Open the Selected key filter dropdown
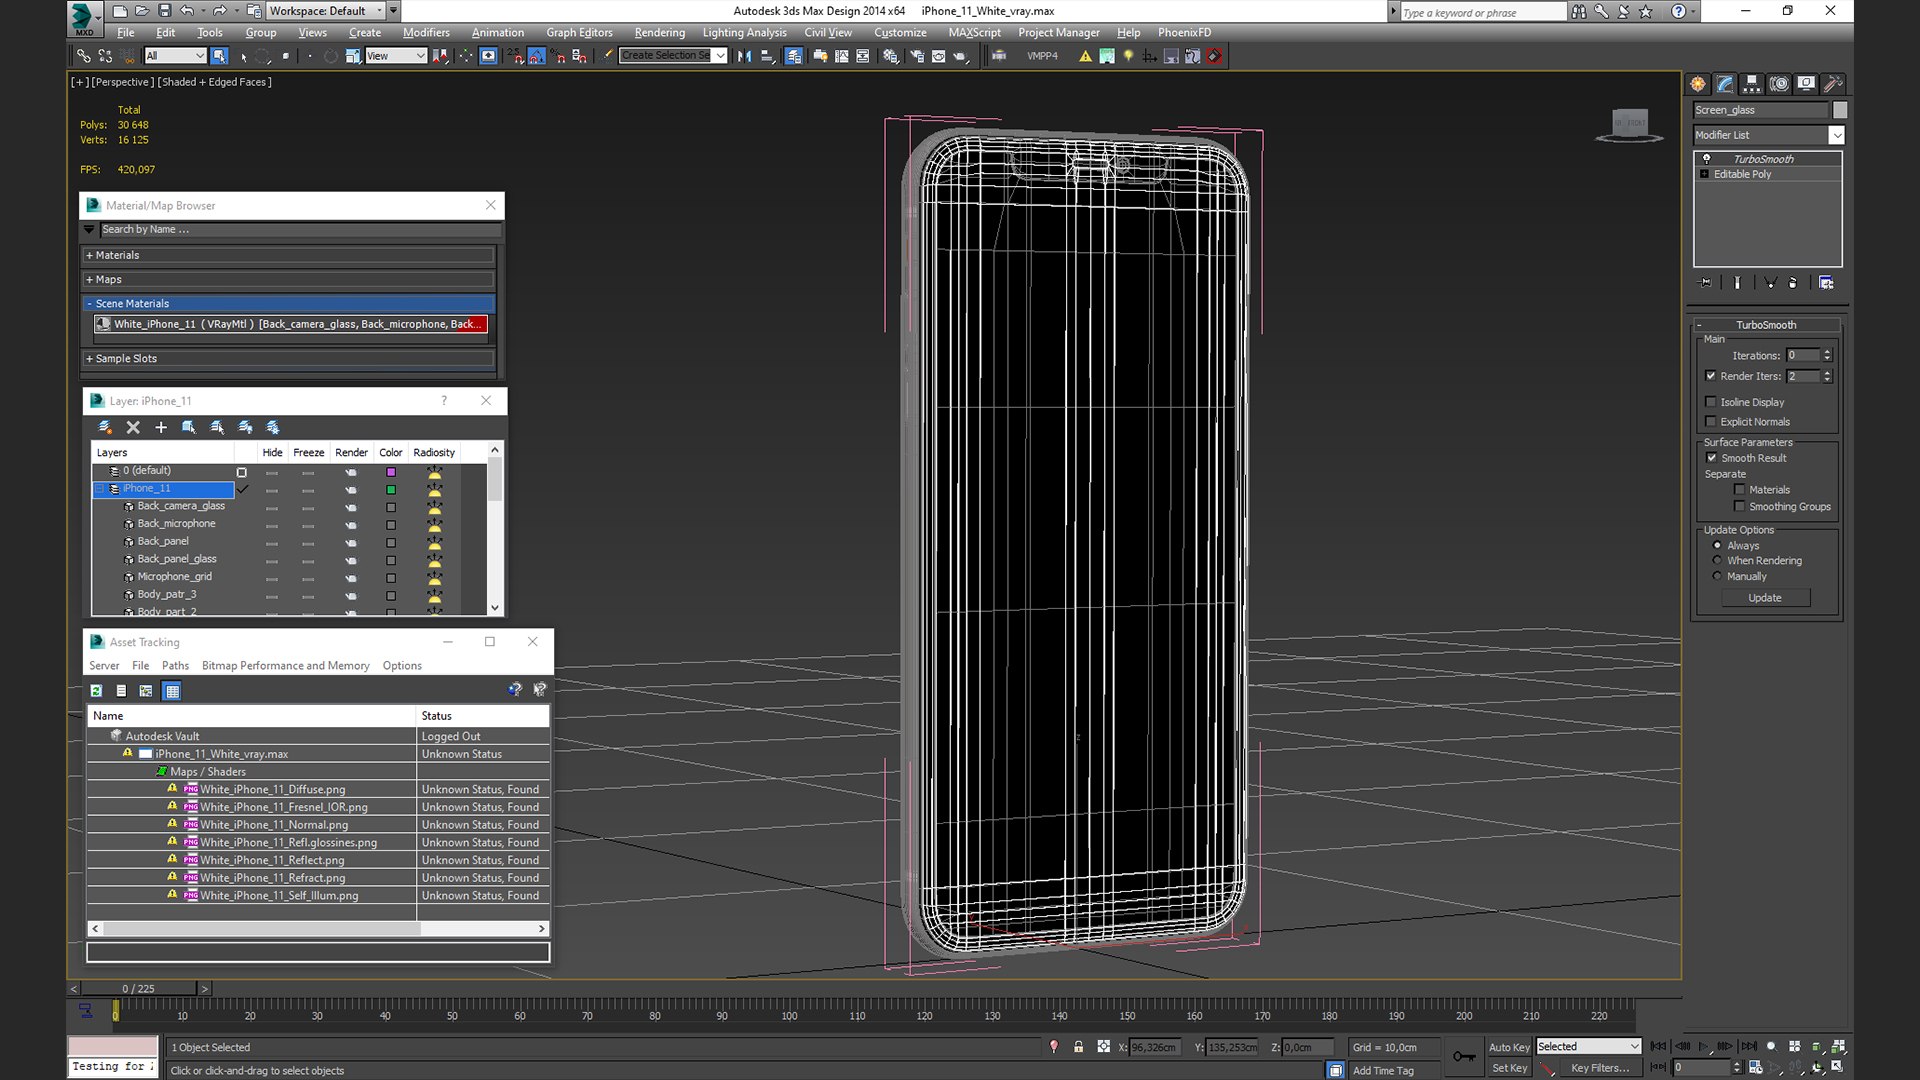The height and width of the screenshot is (1080, 1920). click(x=1589, y=1047)
